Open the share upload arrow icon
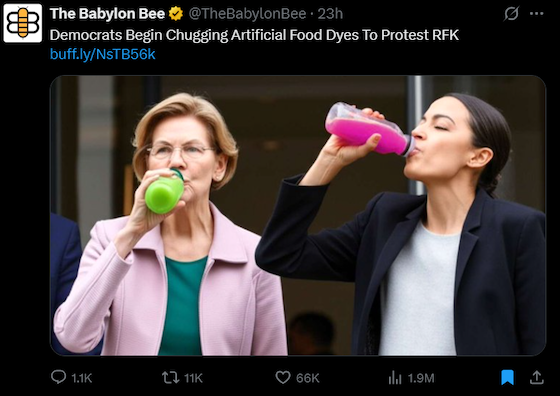Image resolution: width=560 pixels, height=396 pixels. pyautogui.click(x=536, y=377)
